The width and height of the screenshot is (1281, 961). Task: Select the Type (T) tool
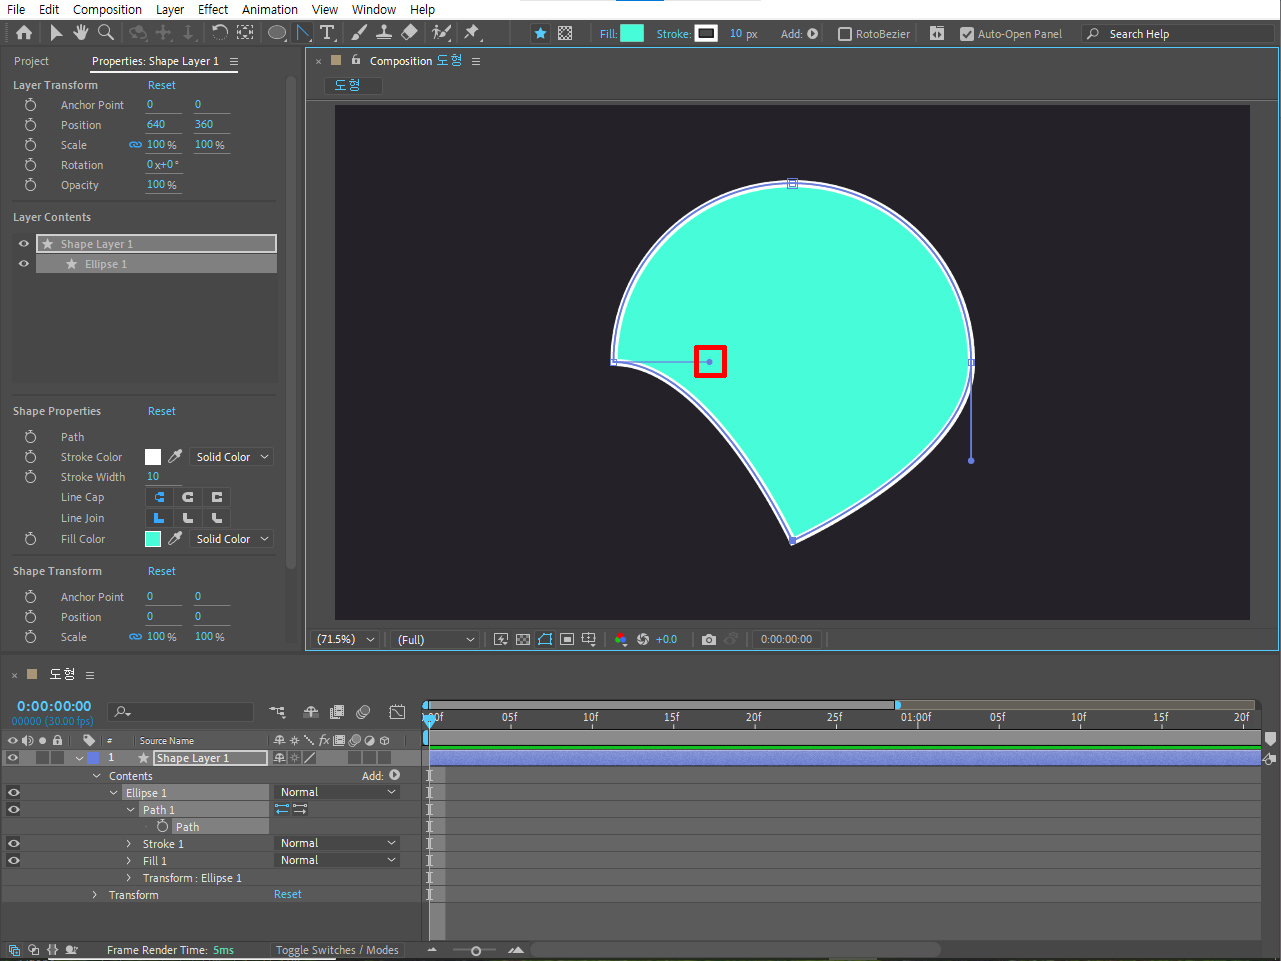click(327, 33)
